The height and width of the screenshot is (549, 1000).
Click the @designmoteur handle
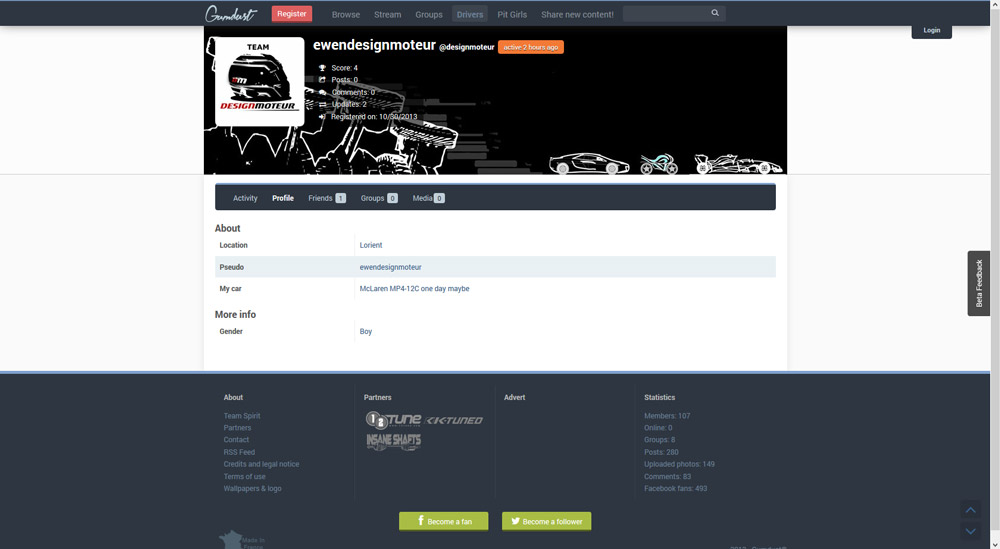[467, 47]
